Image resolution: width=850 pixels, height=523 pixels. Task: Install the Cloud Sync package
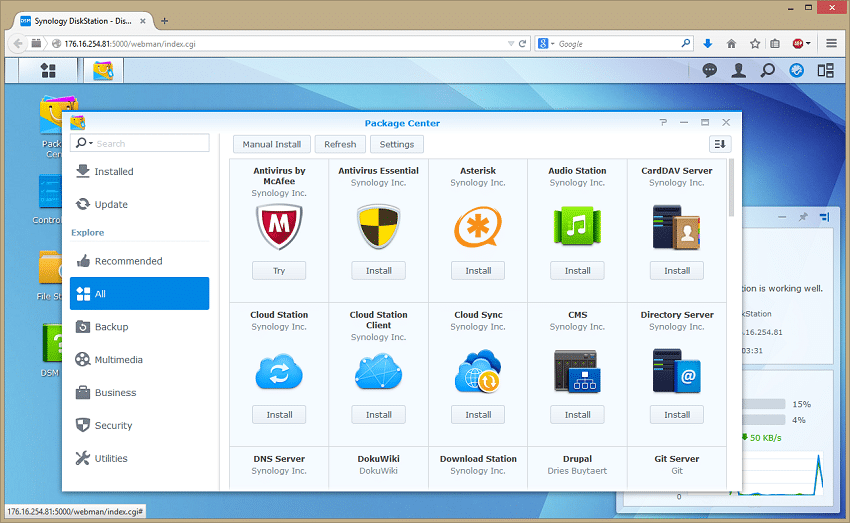point(478,415)
